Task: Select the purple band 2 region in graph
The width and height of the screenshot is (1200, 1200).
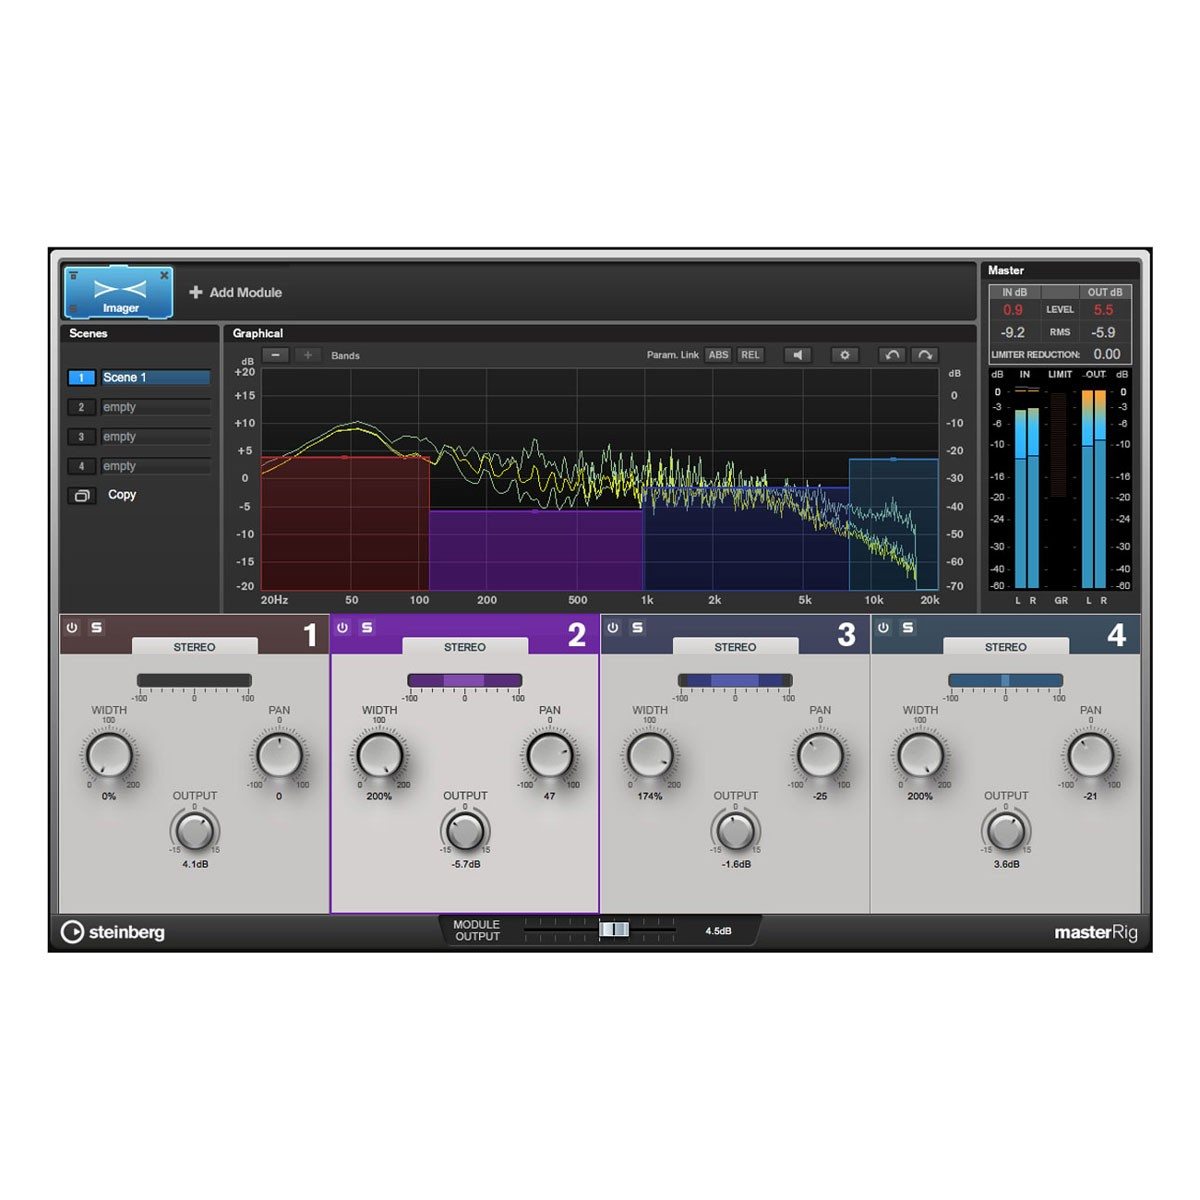Action: [536, 550]
